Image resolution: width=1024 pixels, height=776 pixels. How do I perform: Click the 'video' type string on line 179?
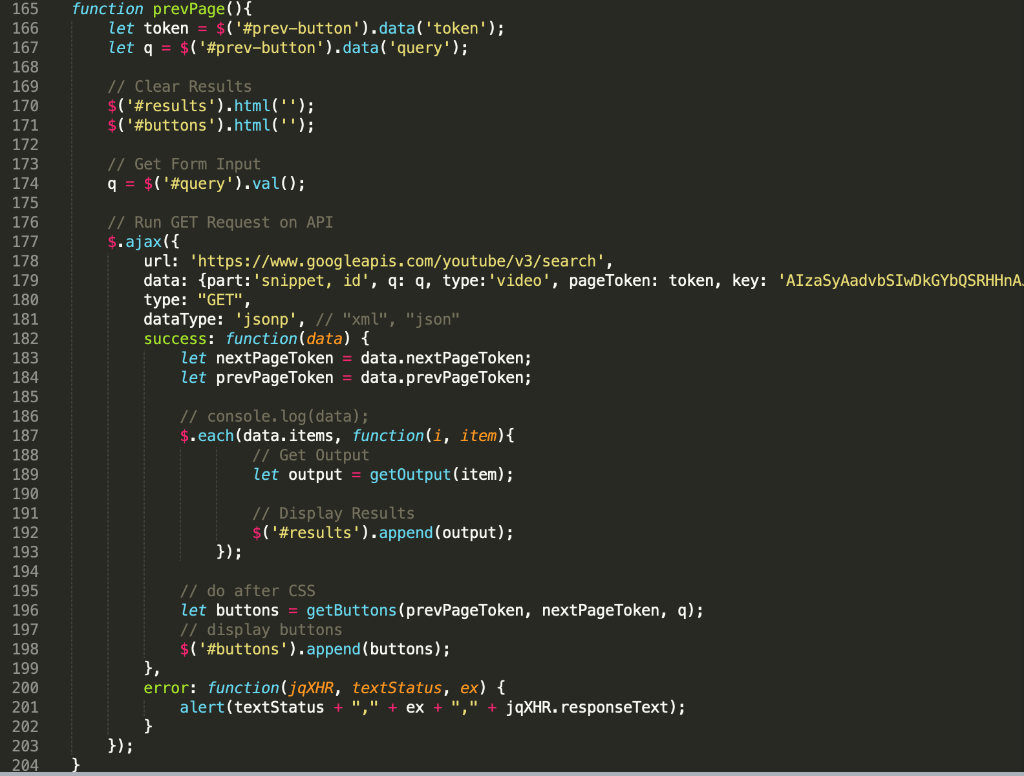[519, 281]
